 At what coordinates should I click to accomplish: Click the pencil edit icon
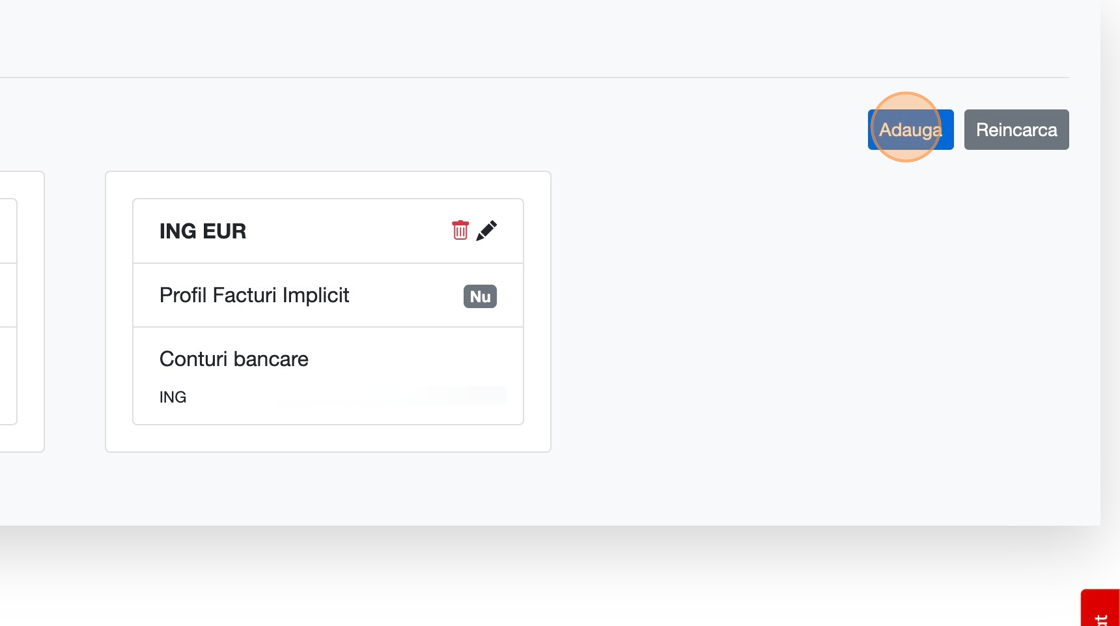[x=487, y=230]
